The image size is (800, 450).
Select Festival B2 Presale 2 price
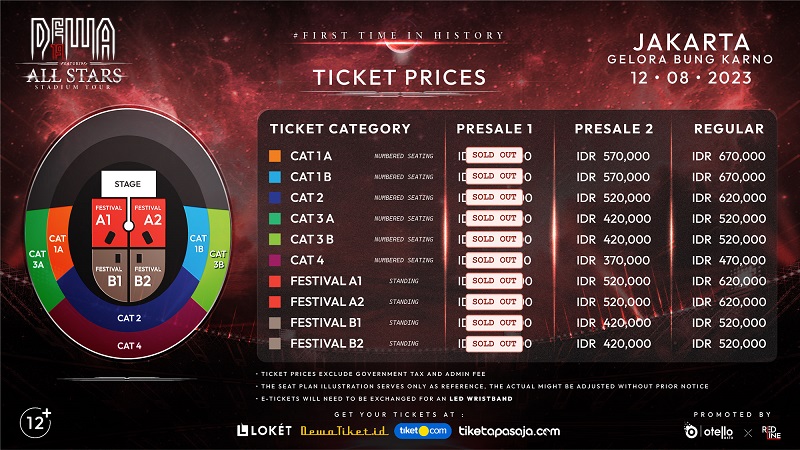[x=613, y=343]
